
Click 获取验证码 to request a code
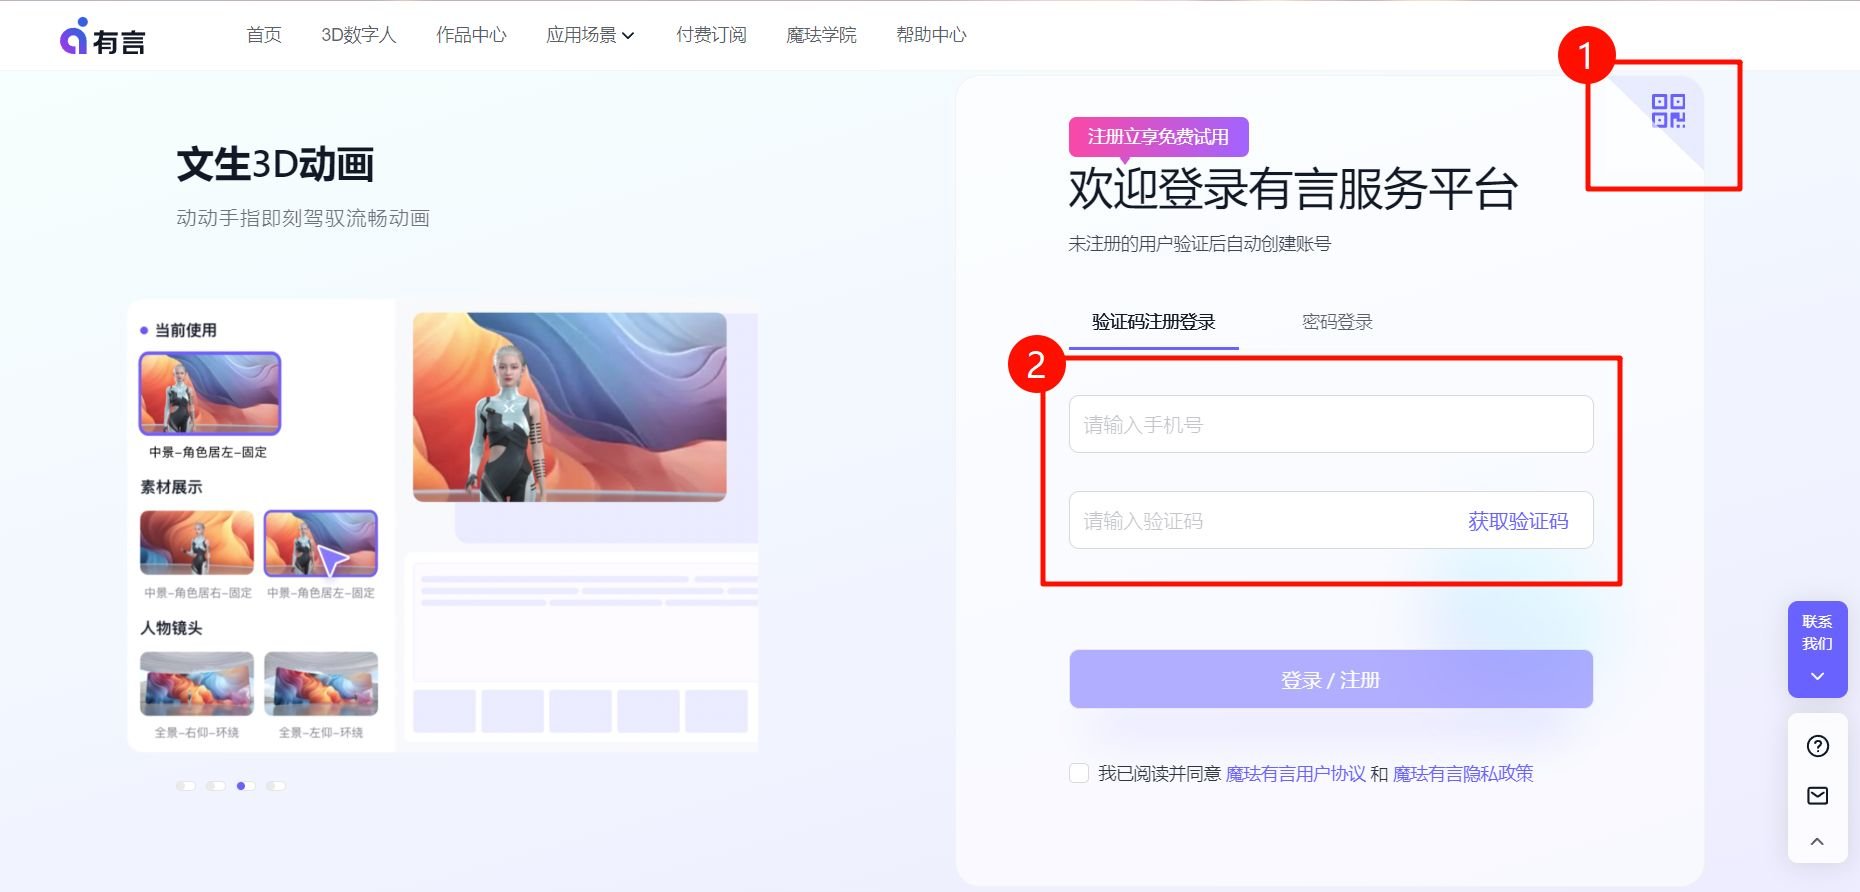click(x=1517, y=521)
